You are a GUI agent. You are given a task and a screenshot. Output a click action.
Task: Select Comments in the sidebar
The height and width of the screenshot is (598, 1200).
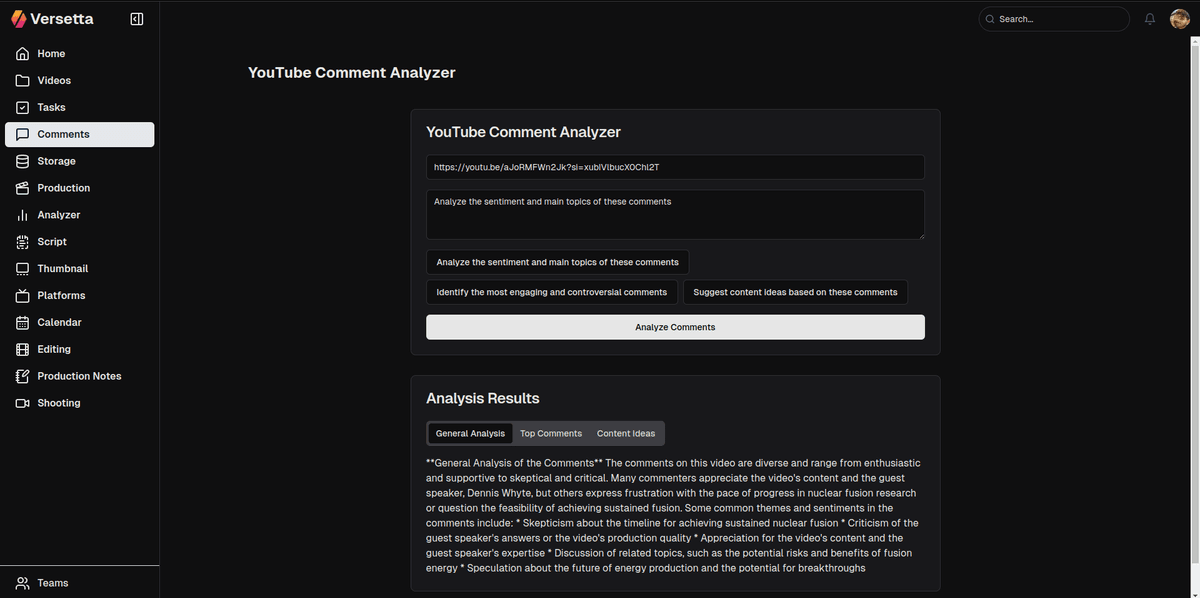pyautogui.click(x=79, y=135)
